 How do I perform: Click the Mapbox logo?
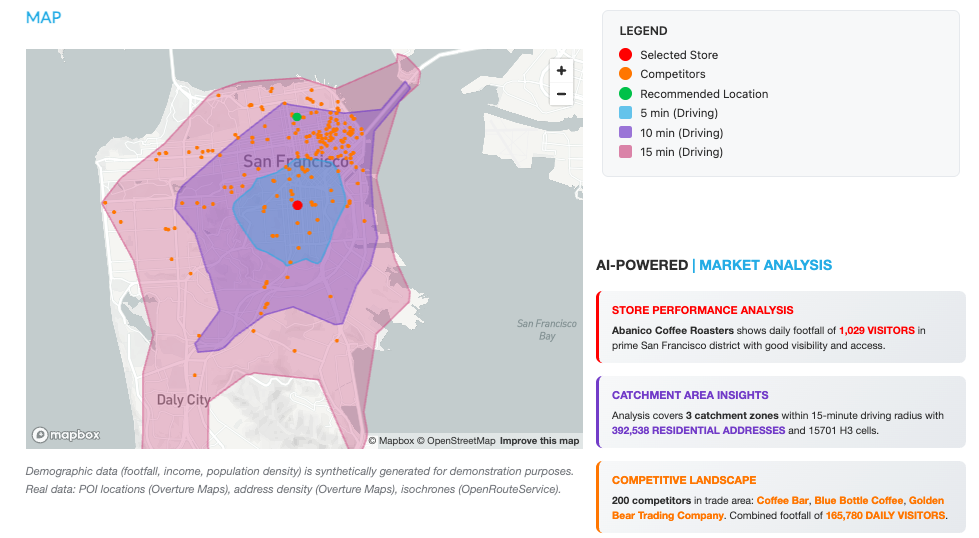[x=66, y=435]
